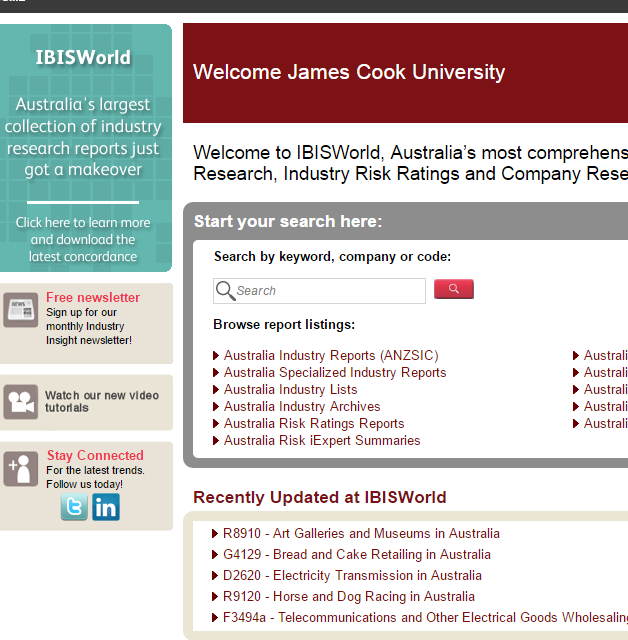Screen dimensions: 628x640
Task: Open R8910 Art Galleries and Museums report
Action: pyautogui.click(x=361, y=533)
